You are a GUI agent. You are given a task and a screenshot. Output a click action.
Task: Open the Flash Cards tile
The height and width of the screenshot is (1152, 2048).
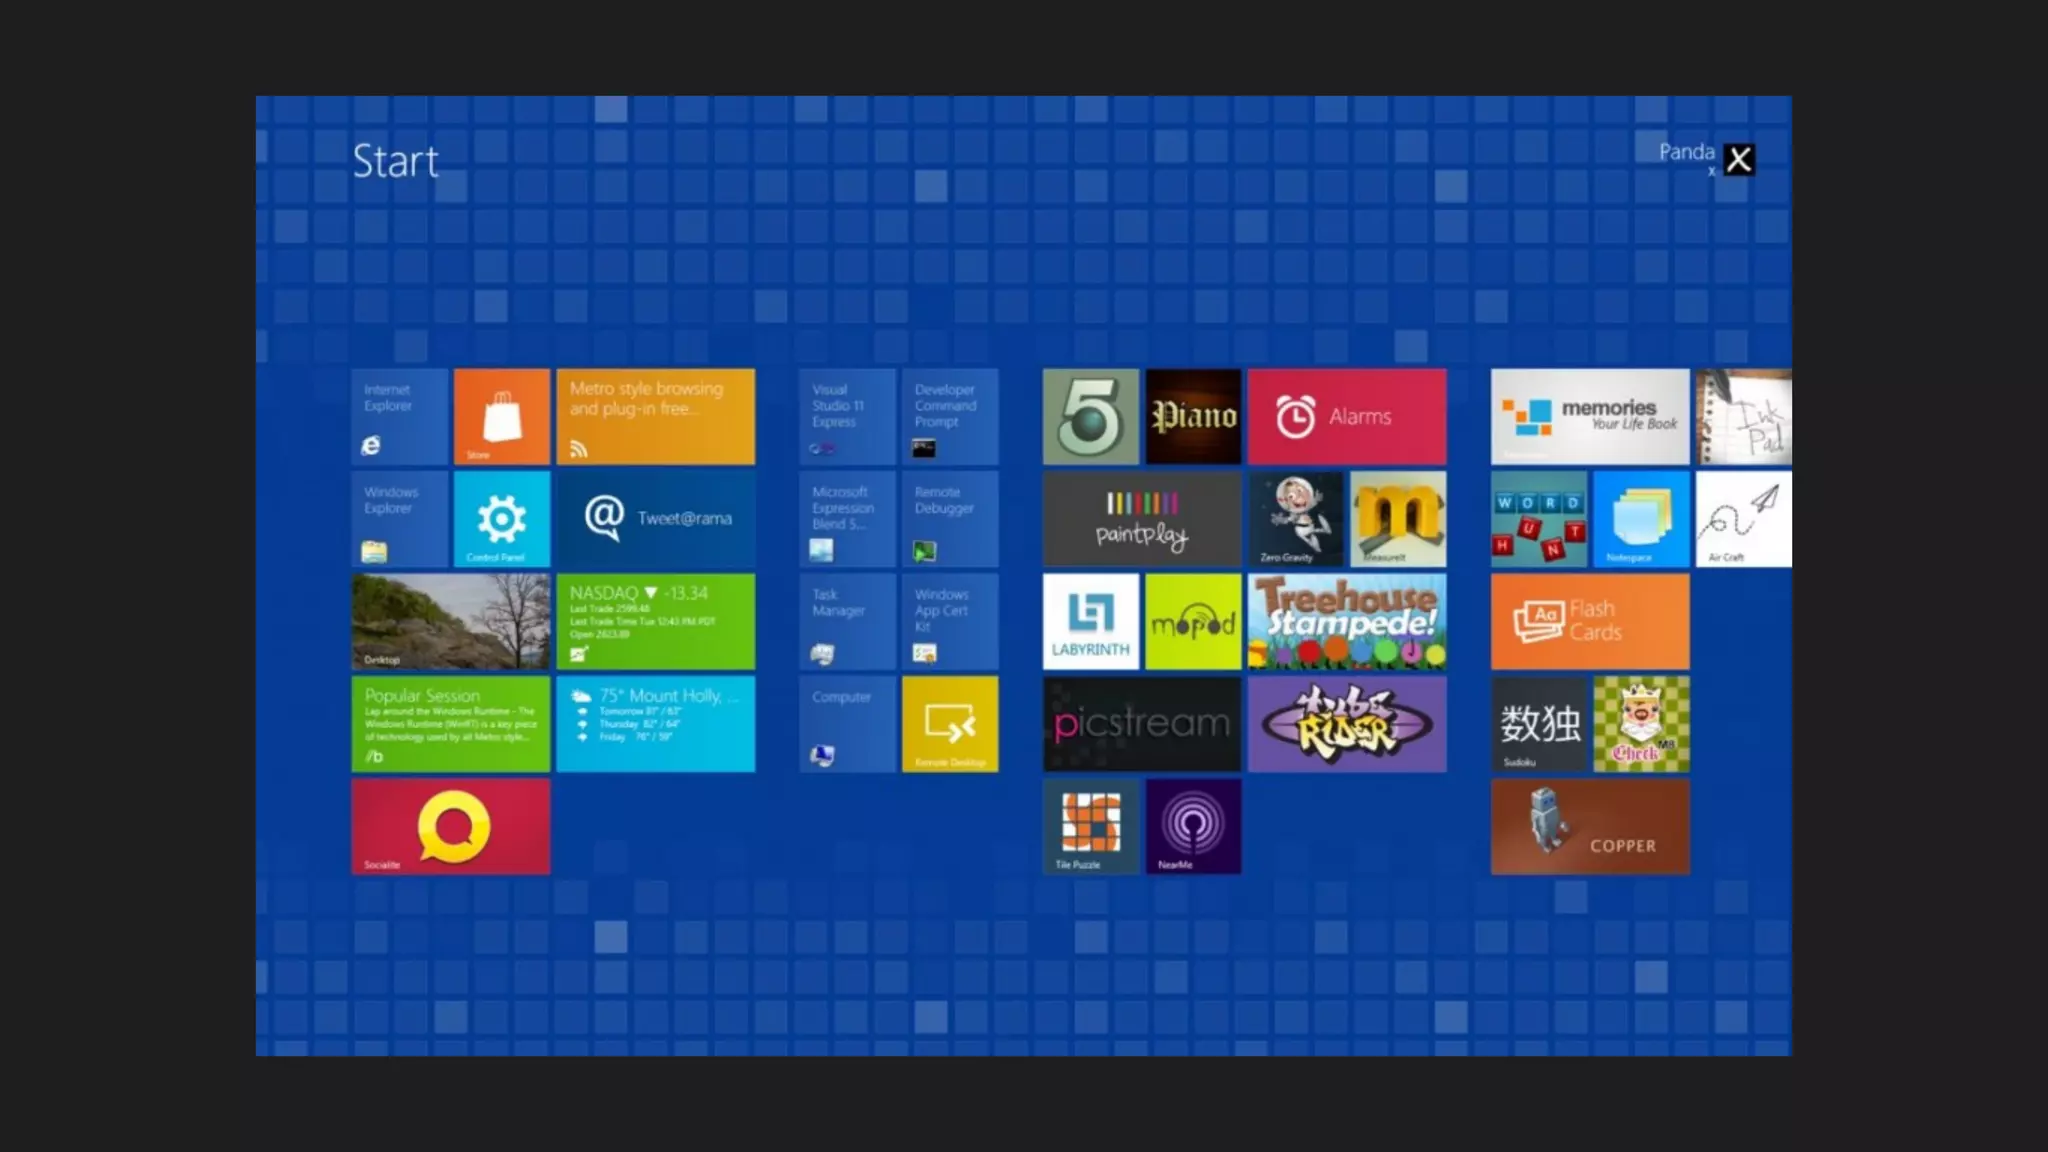(1589, 621)
